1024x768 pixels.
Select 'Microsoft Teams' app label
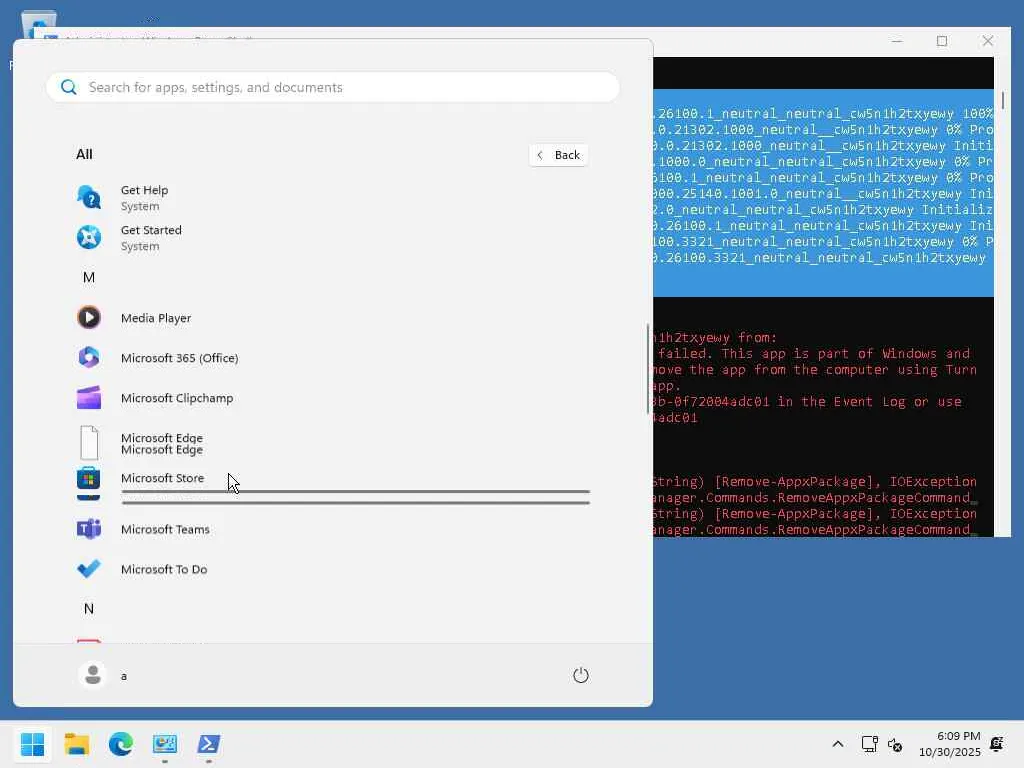coord(165,529)
